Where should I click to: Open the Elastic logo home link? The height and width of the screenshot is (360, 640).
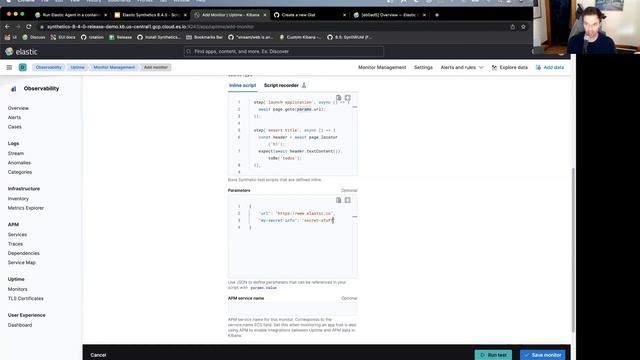click(21, 52)
